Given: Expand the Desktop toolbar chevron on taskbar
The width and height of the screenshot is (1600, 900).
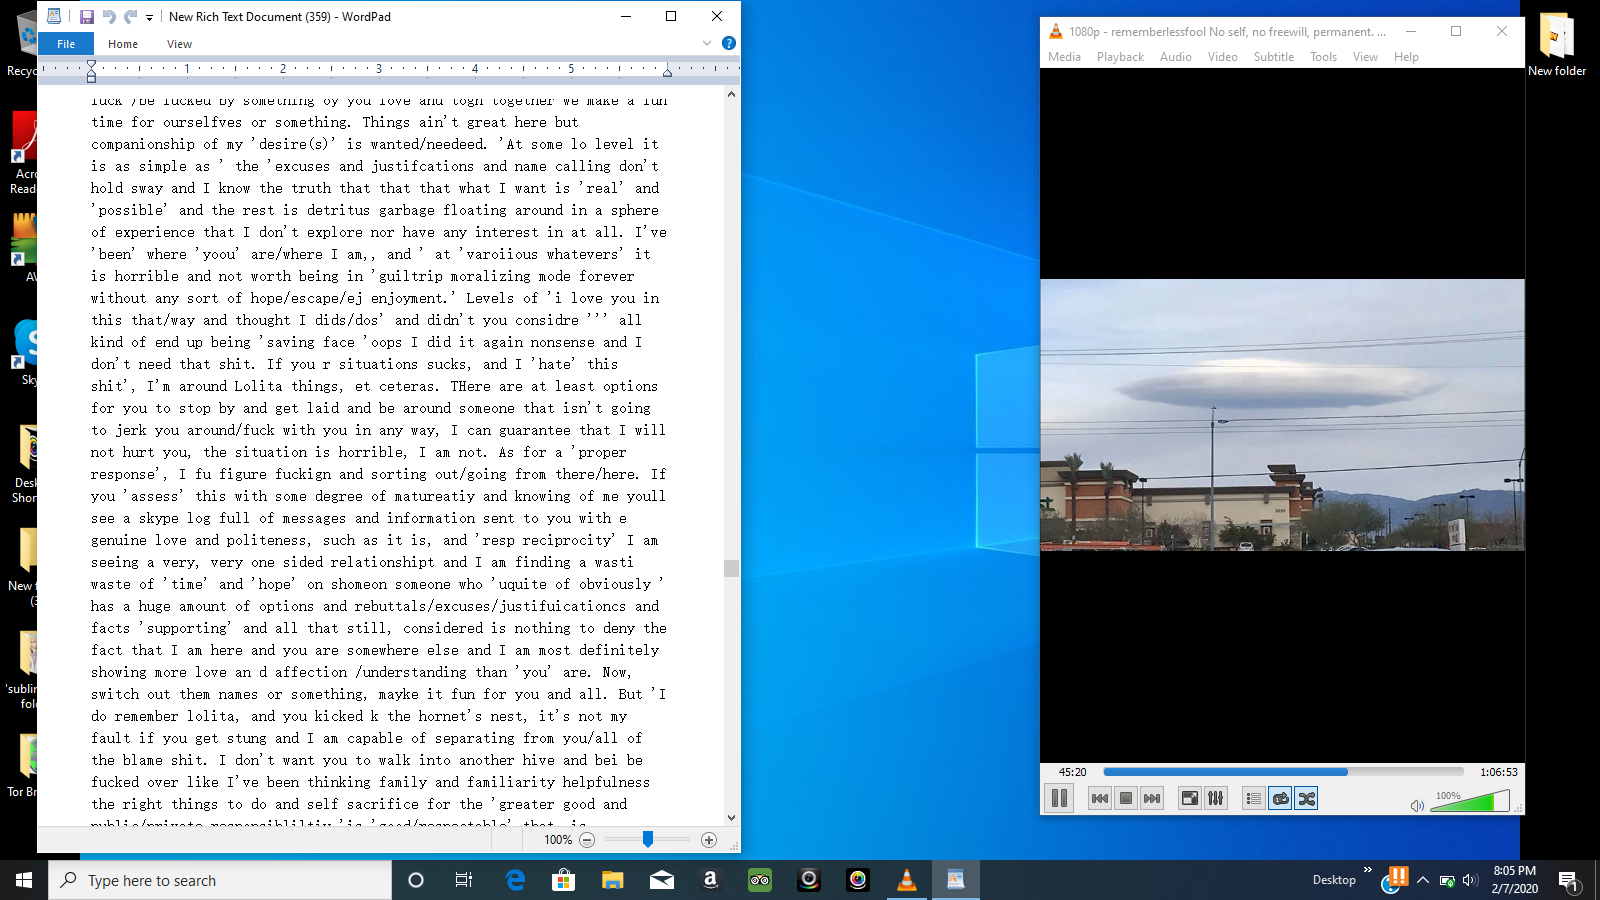Looking at the screenshot, I should click(1367, 871).
